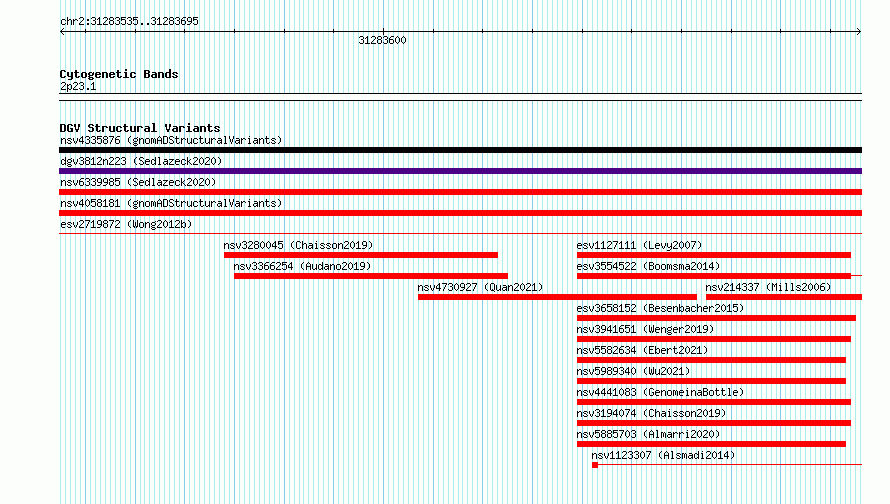
Task: Click the red nsv4058181 variant bar
Action: click(460, 213)
